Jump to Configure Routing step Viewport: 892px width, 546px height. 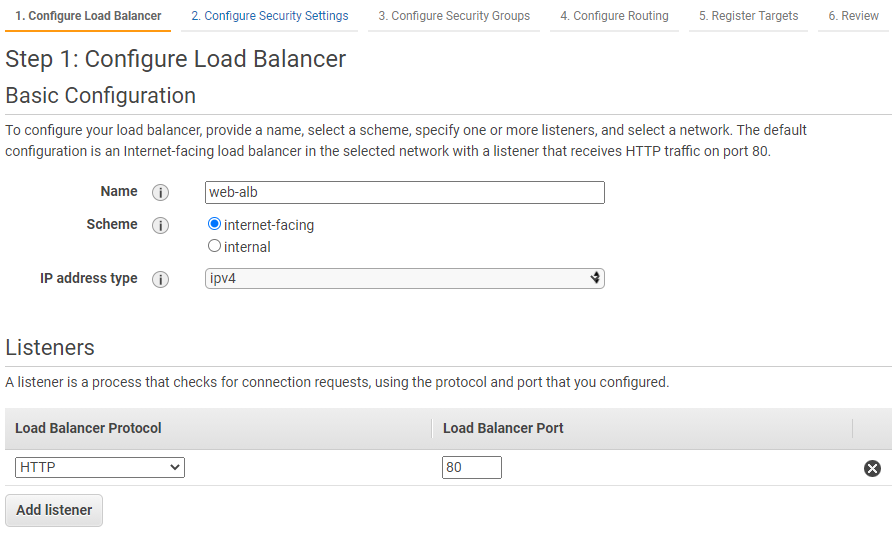(x=614, y=16)
